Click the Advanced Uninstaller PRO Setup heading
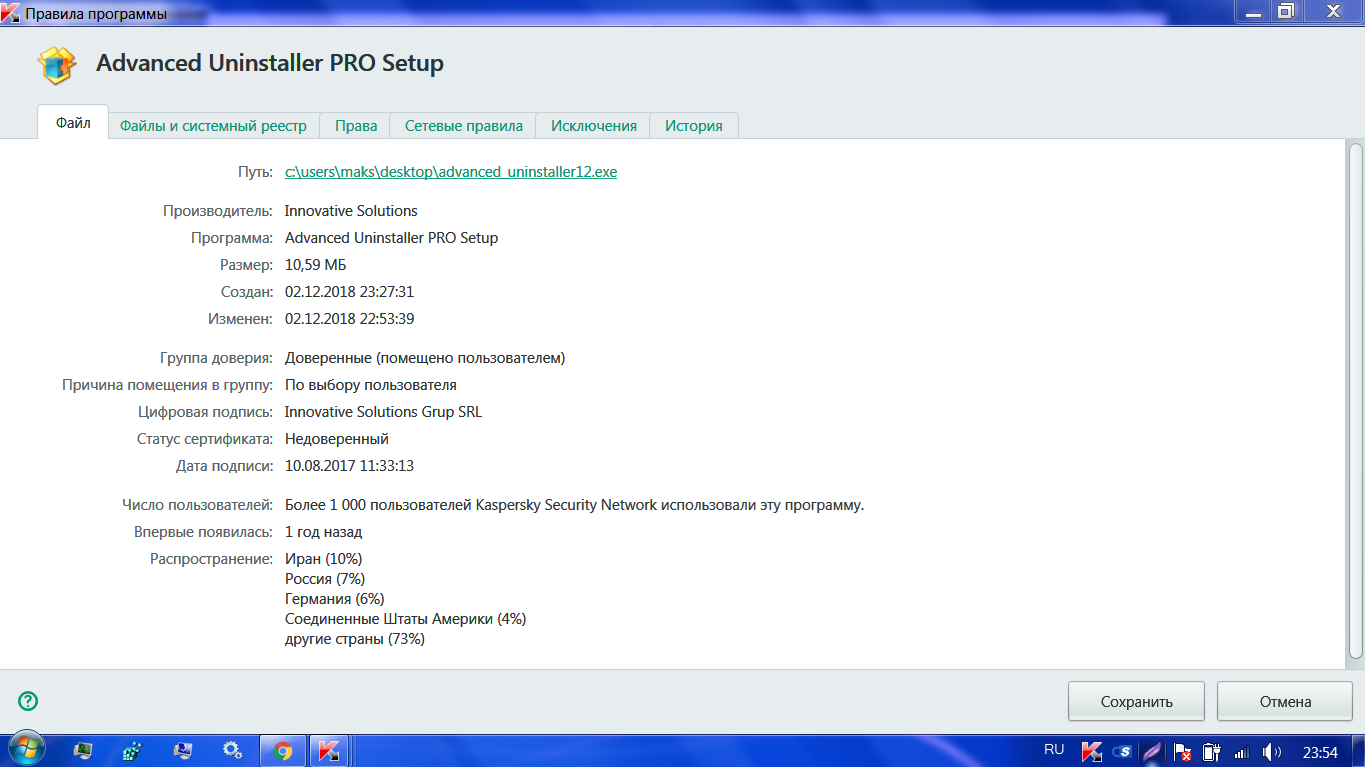The width and height of the screenshot is (1365, 767). pos(270,64)
